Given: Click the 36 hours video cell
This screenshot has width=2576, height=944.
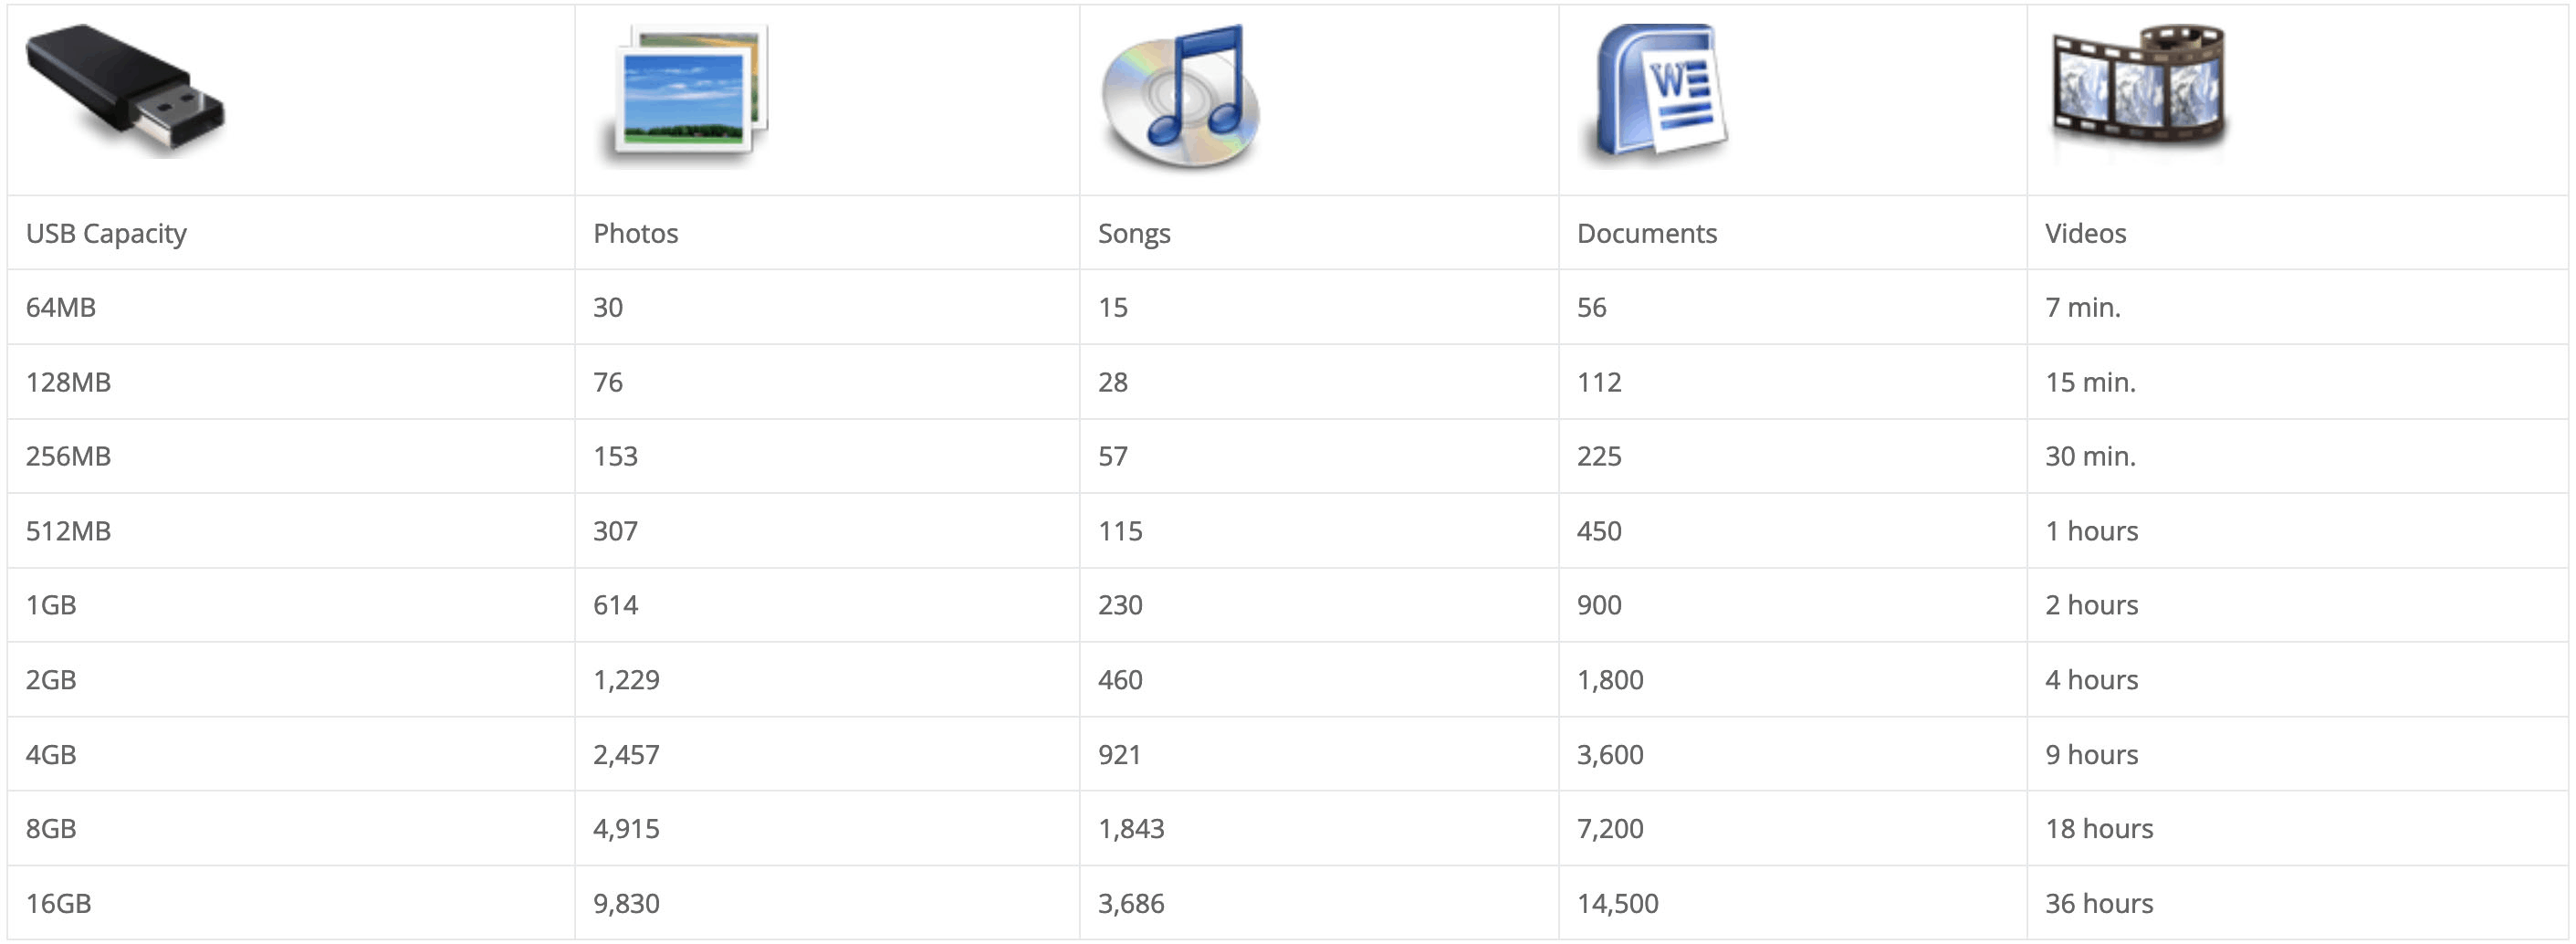Looking at the screenshot, I should [x=2098, y=903].
